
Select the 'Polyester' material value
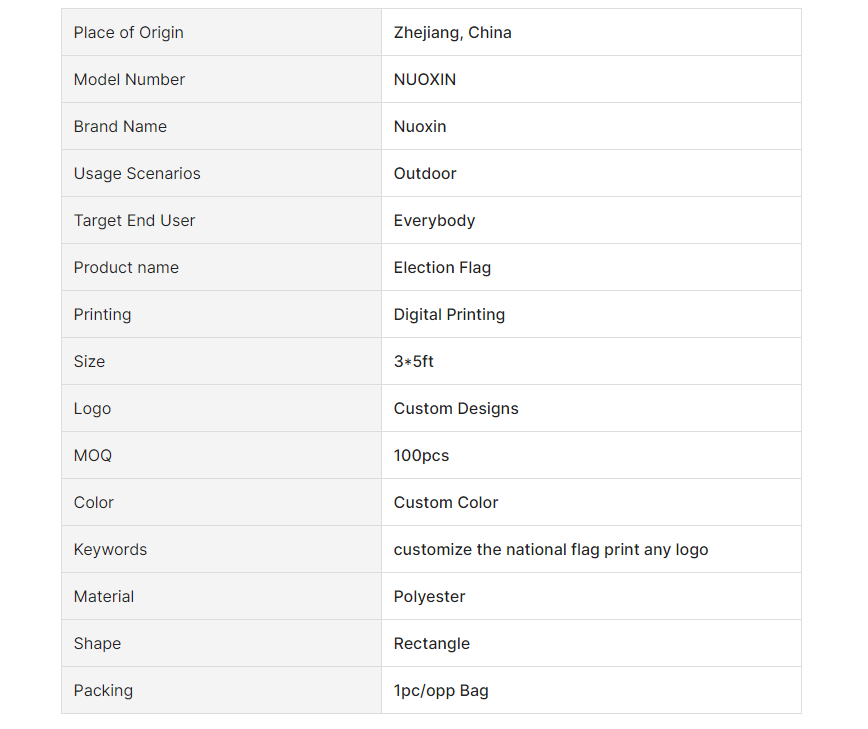point(429,597)
